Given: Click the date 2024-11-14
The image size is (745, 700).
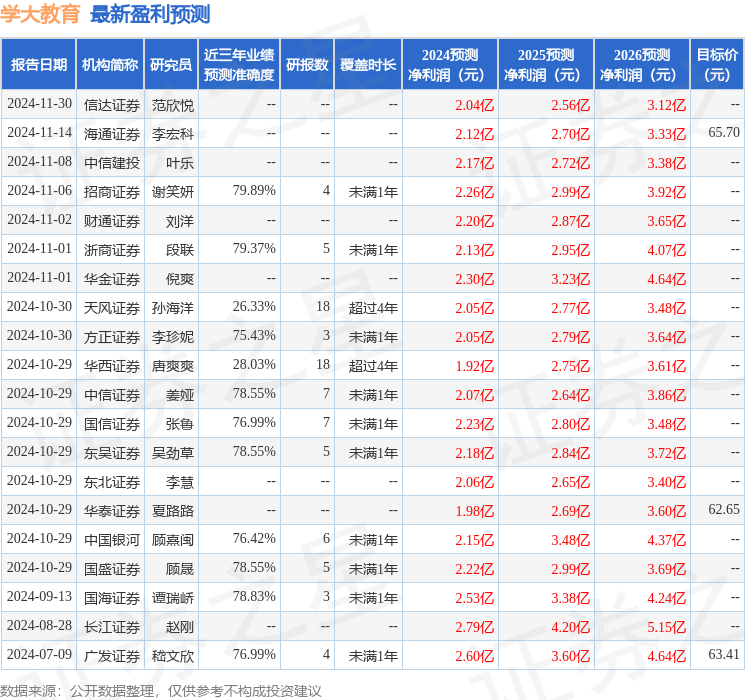Looking at the screenshot, I should [39, 132].
